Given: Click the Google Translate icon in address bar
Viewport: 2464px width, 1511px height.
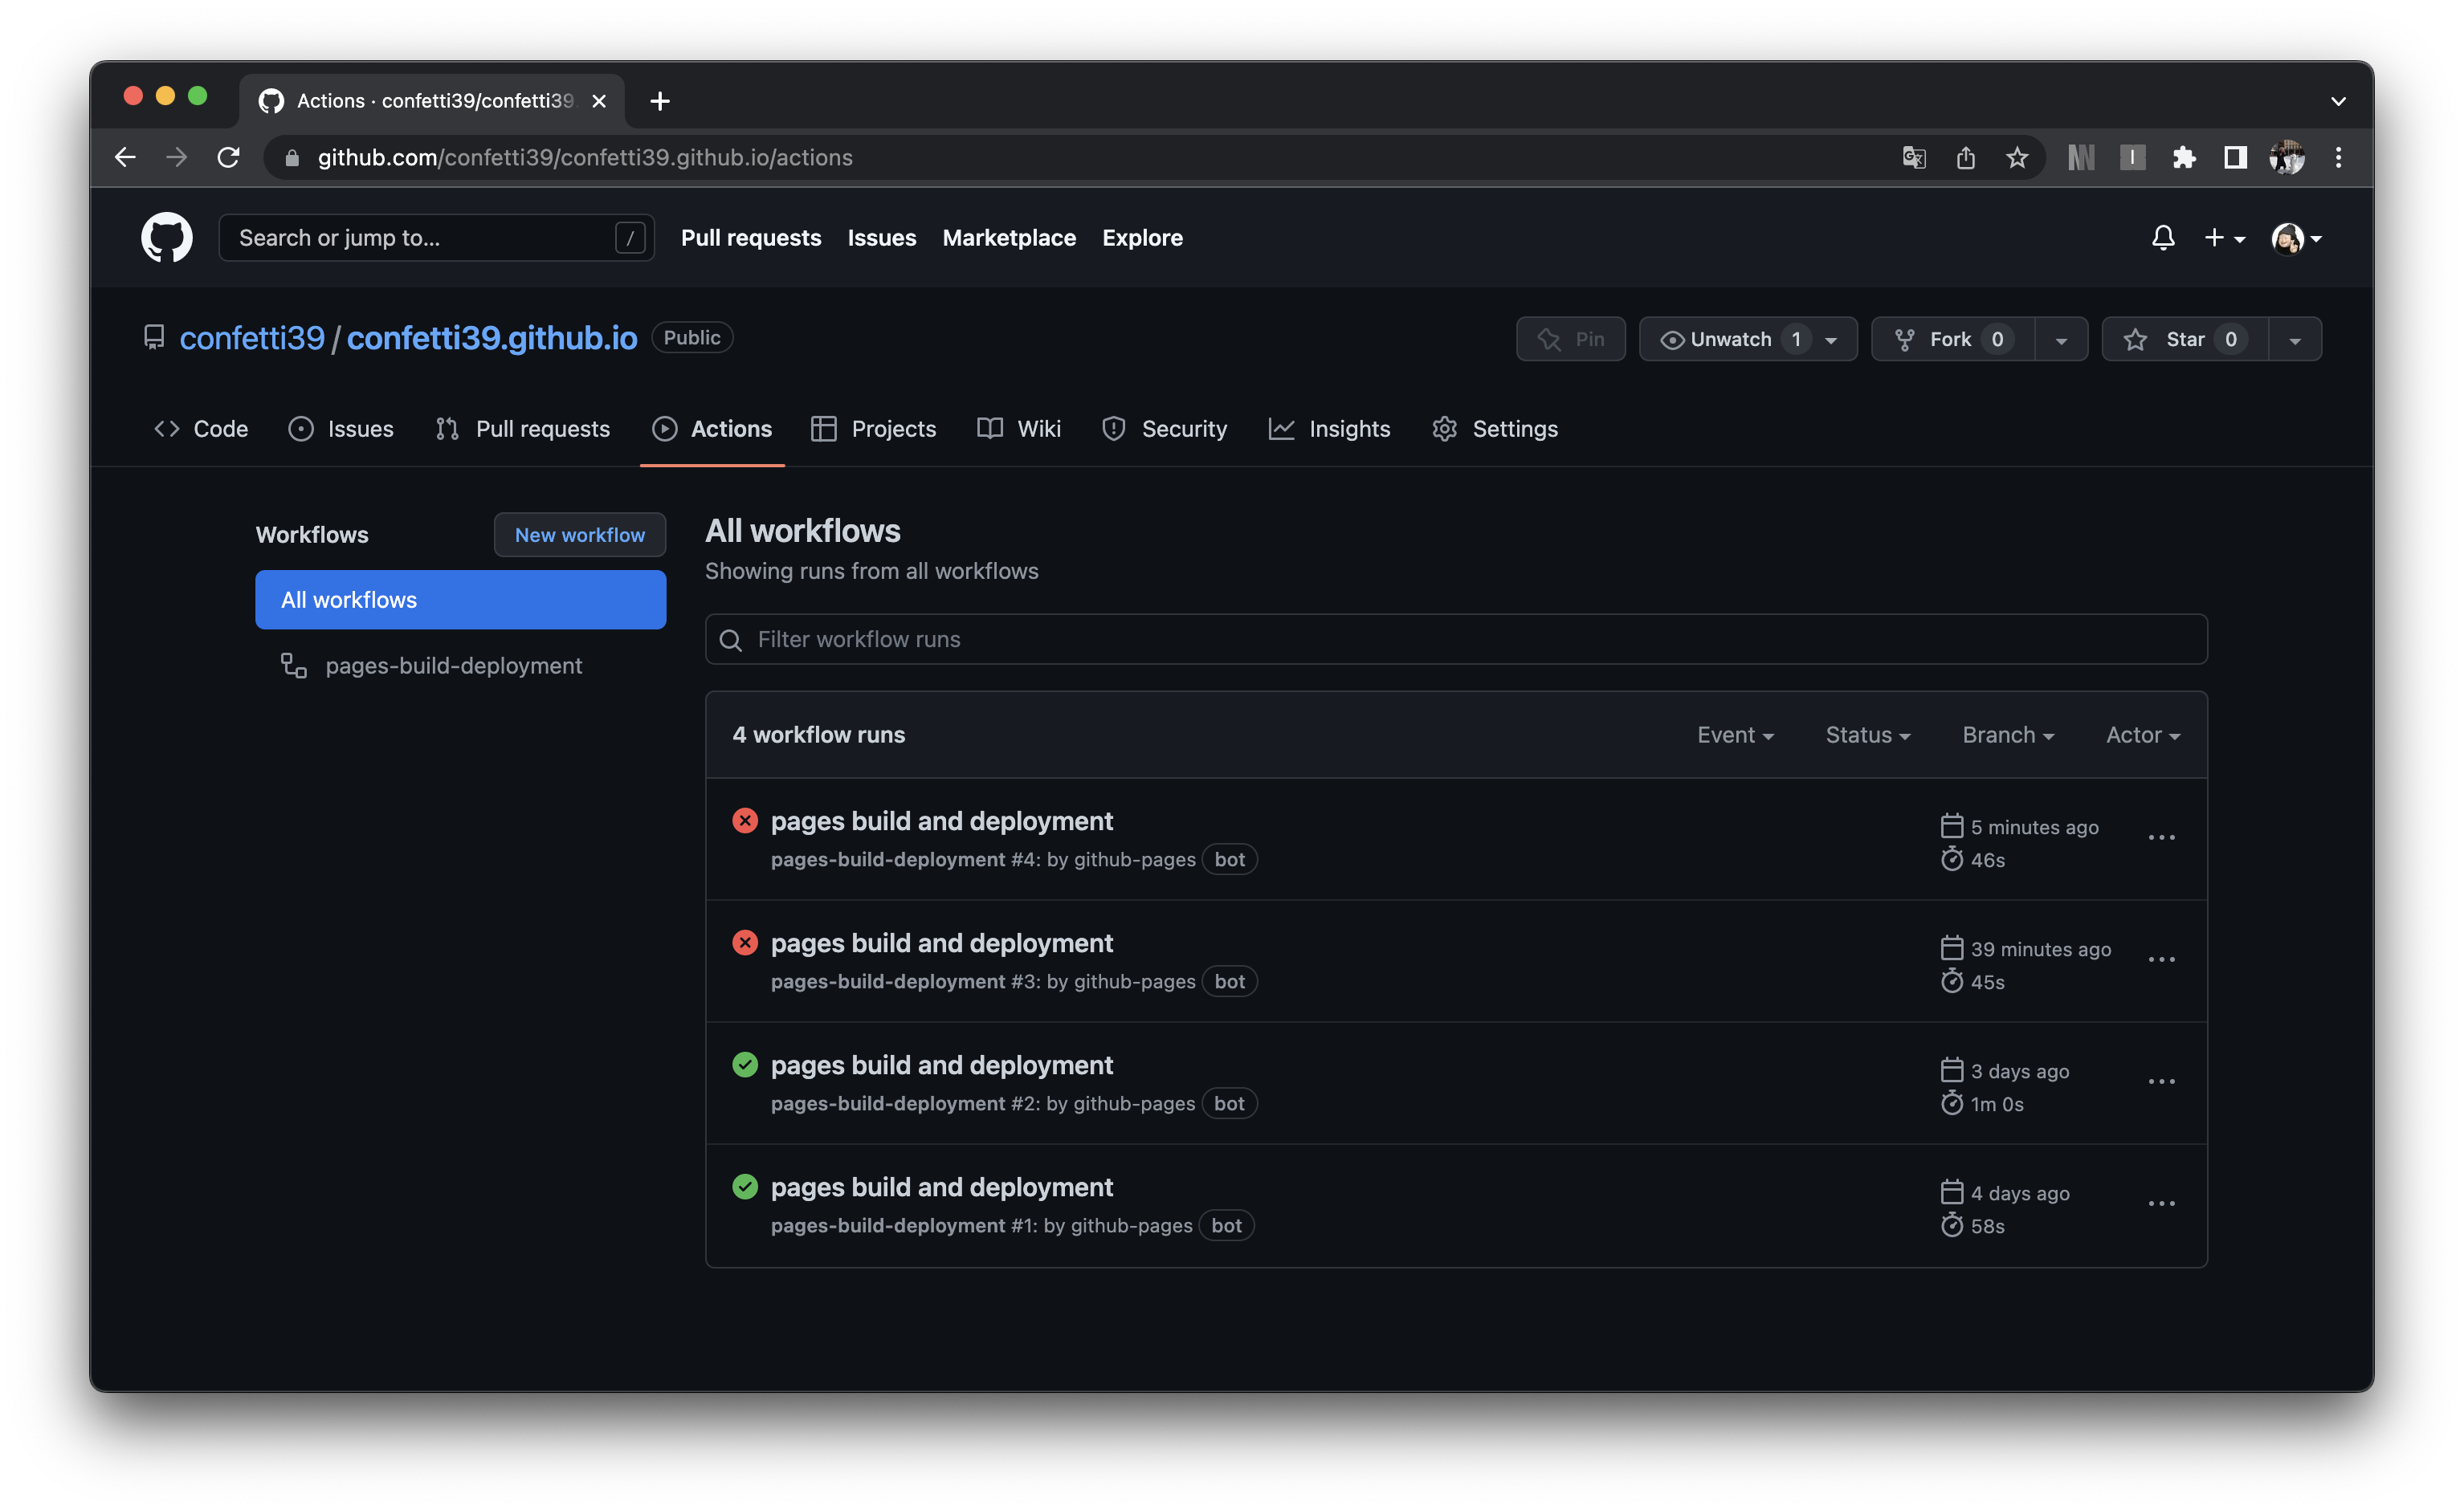Looking at the screenshot, I should (x=1914, y=157).
